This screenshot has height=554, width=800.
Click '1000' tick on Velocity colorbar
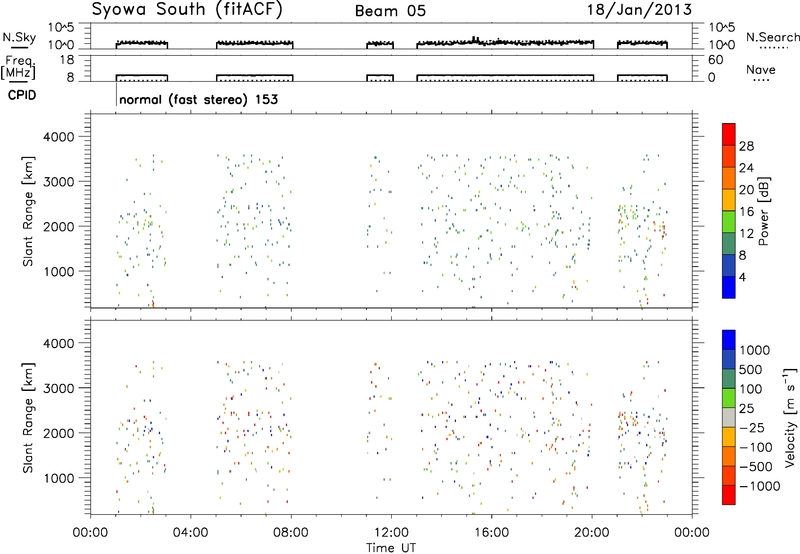click(754, 350)
